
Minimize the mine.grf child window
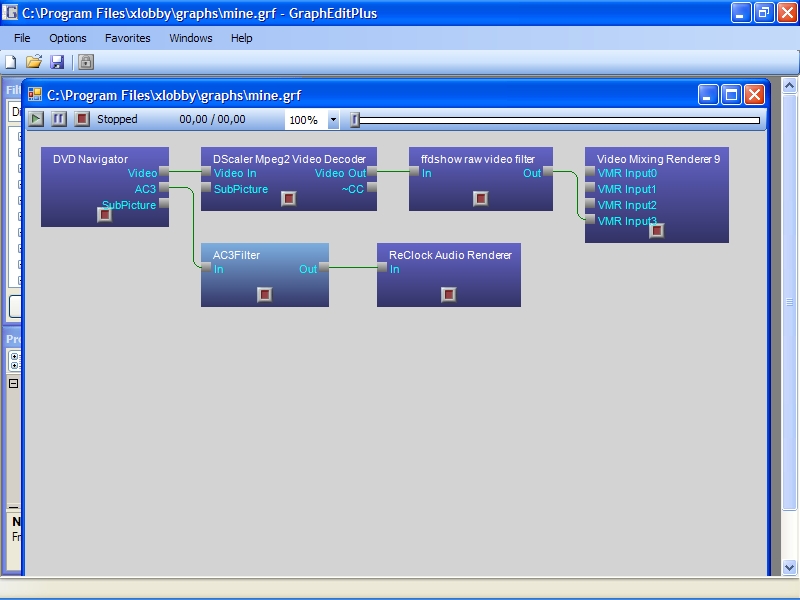[708, 95]
